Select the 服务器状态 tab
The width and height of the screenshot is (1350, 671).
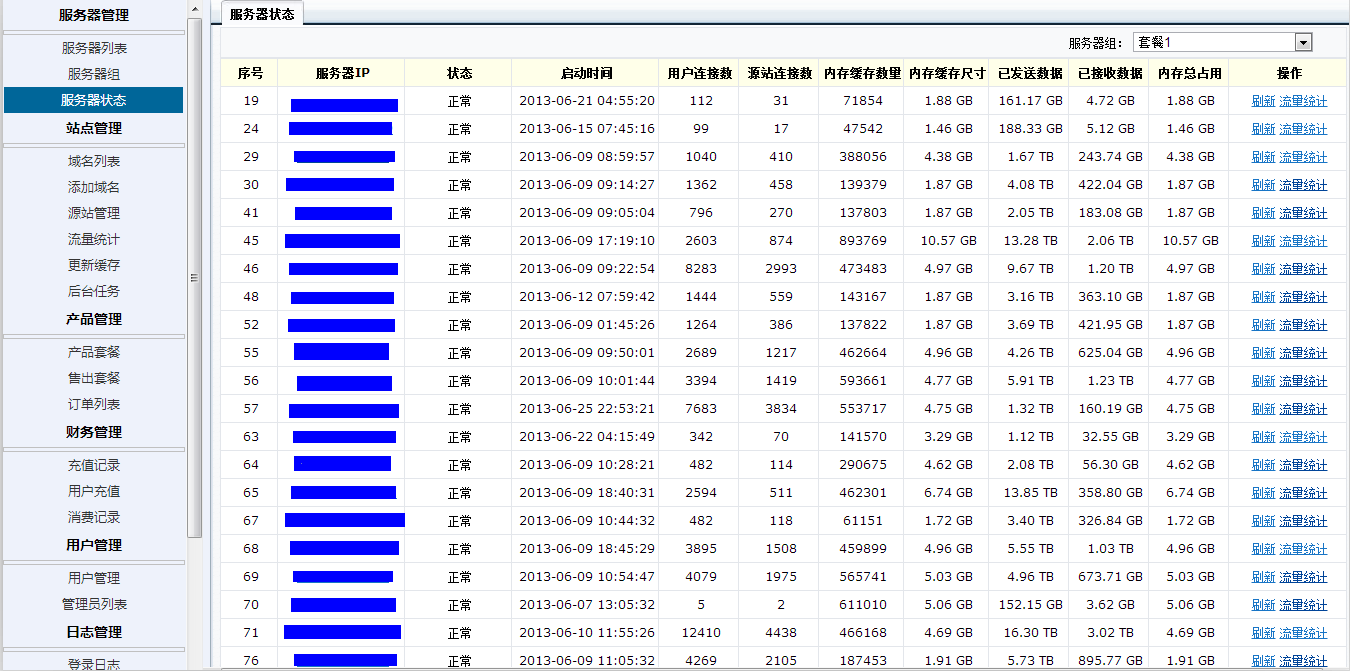coord(262,14)
